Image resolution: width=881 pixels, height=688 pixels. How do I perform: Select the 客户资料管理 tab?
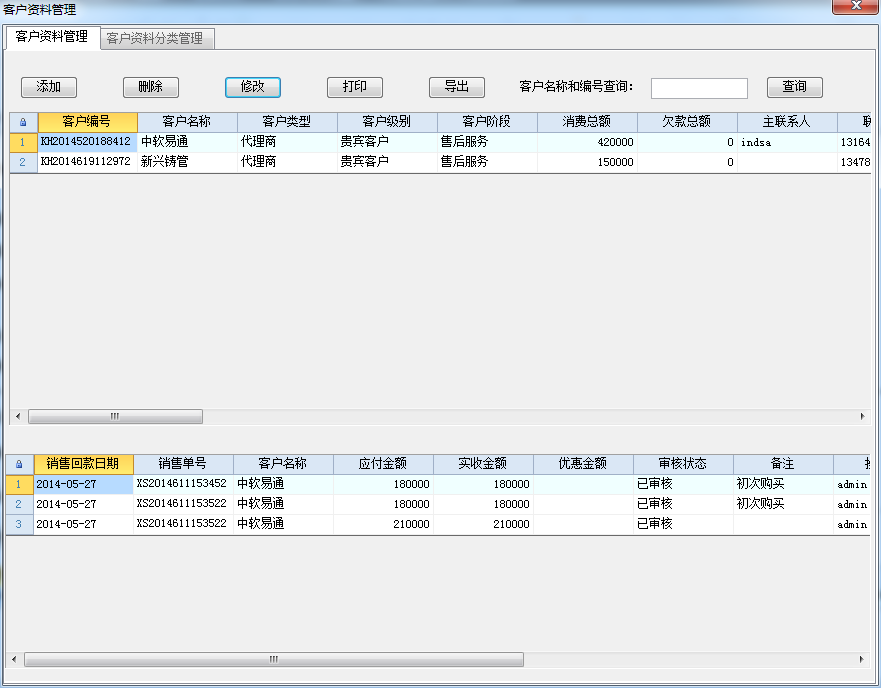coord(51,38)
